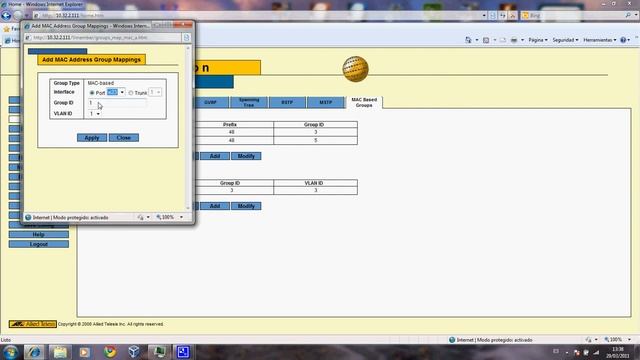Screen dimensions: 640x360
Task: Click the stop loading icon
Action: click(513, 16)
